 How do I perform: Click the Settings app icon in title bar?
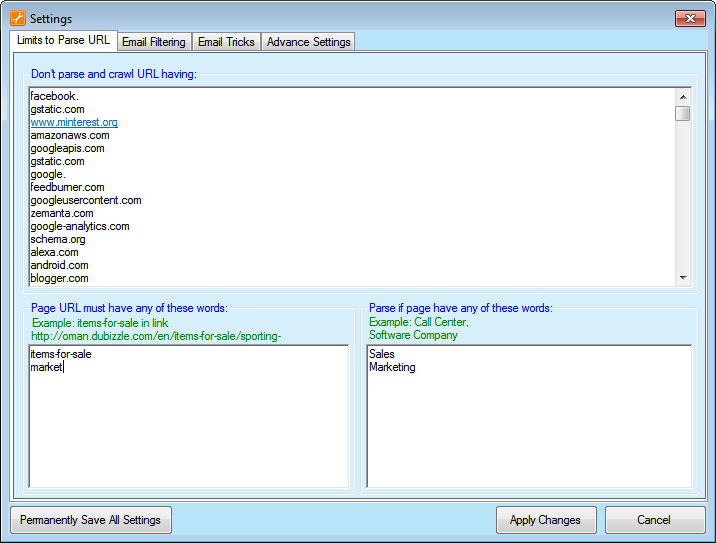click(17, 18)
